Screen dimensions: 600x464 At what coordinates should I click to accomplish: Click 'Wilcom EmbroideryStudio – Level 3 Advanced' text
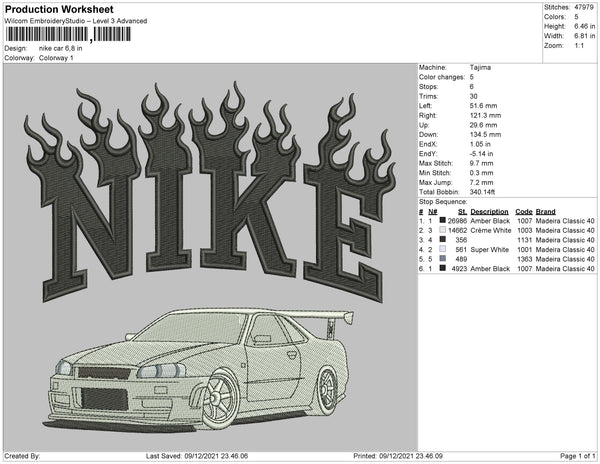pyautogui.click(x=76, y=21)
